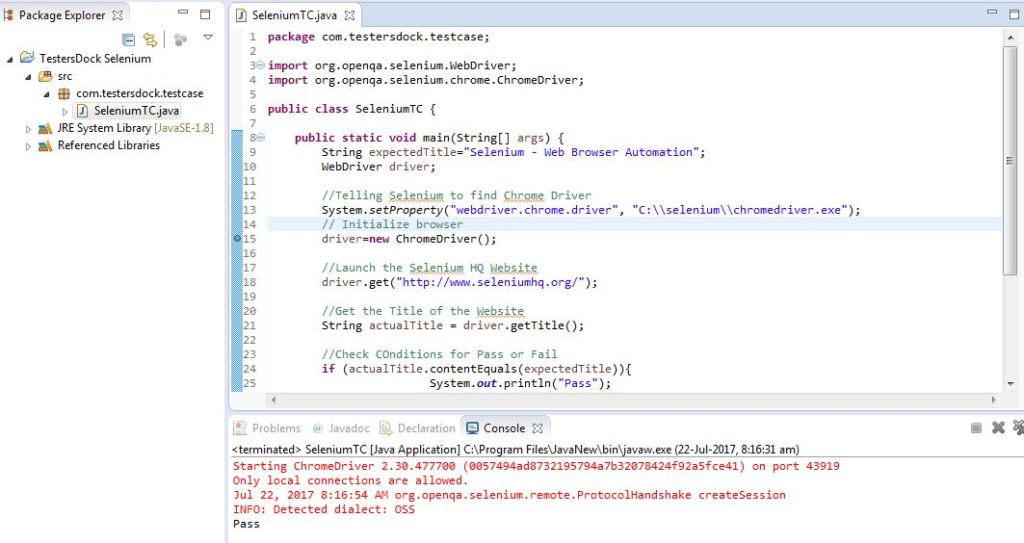Close the Package Explorer view tab
Screen dimensions: 1024x543
117,15
